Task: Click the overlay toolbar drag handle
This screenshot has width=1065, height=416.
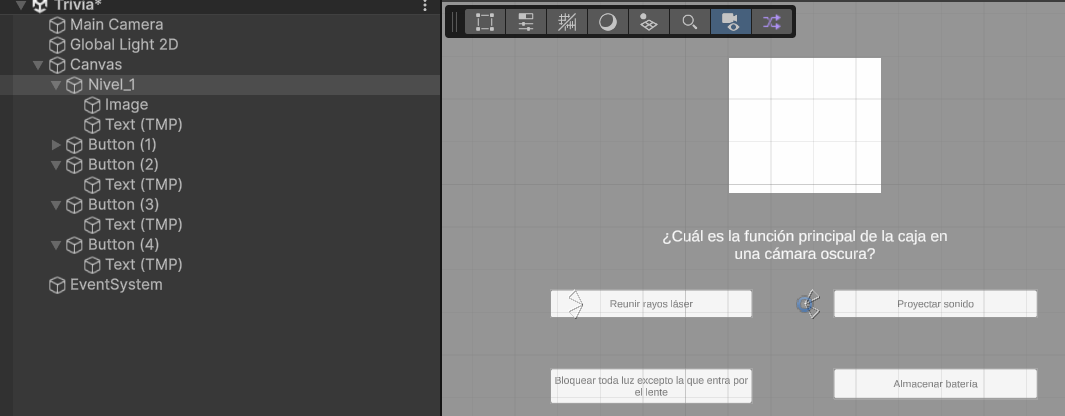Action: (x=454, y=22)
